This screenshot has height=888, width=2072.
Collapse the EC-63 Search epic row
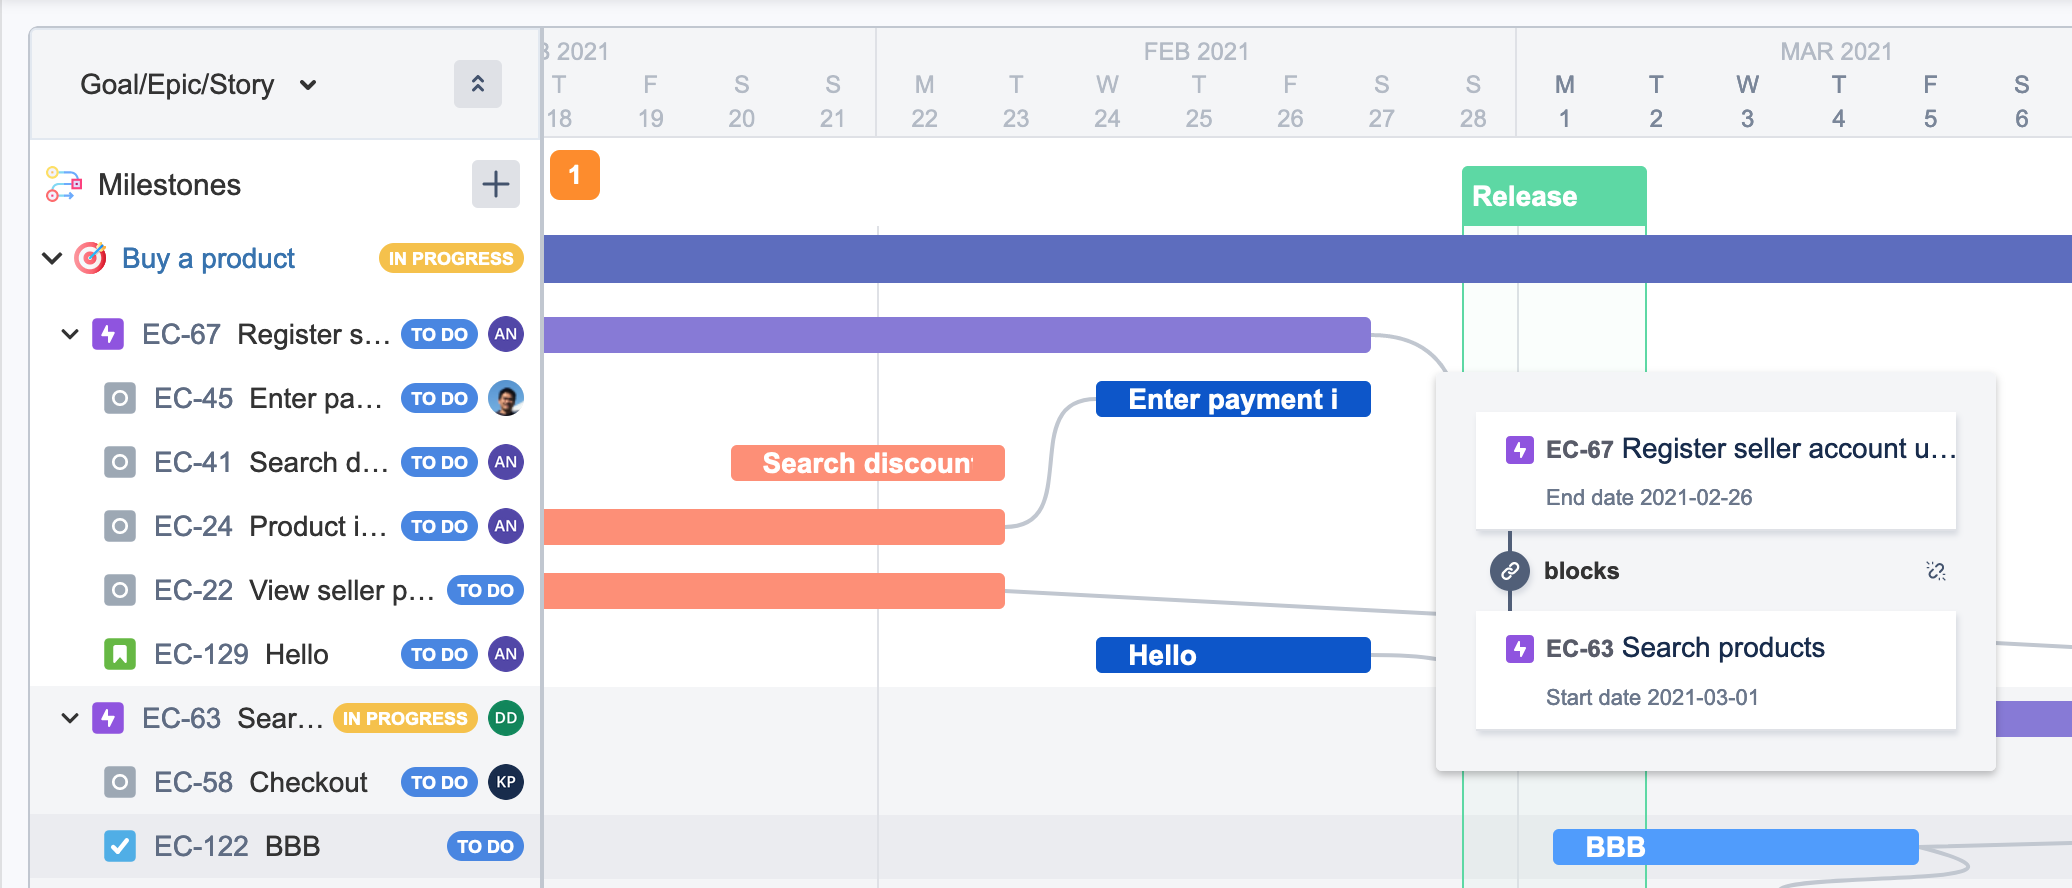[70, 718]
